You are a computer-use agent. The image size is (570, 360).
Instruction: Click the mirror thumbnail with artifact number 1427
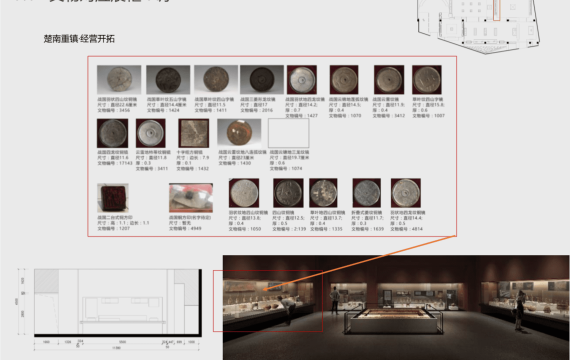pos(302,80)
